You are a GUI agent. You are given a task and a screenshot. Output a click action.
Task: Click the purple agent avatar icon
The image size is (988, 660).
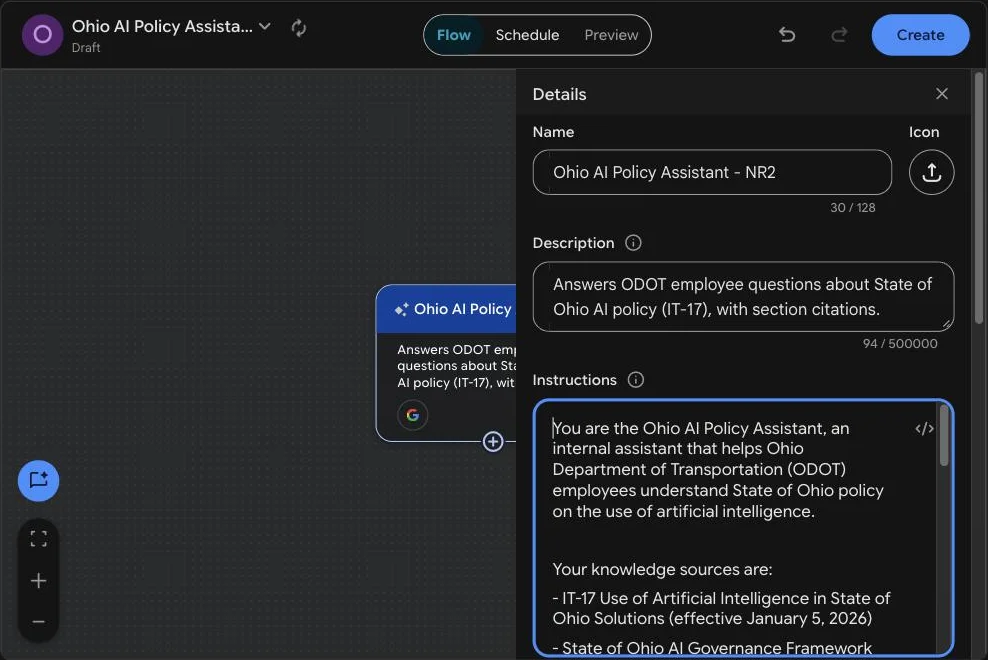click(x=42, y=35)
